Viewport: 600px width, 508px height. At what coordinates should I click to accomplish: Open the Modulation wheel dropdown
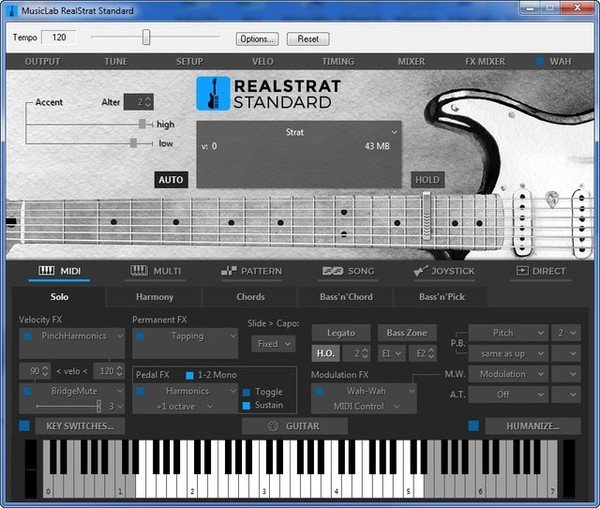[507, 374]
